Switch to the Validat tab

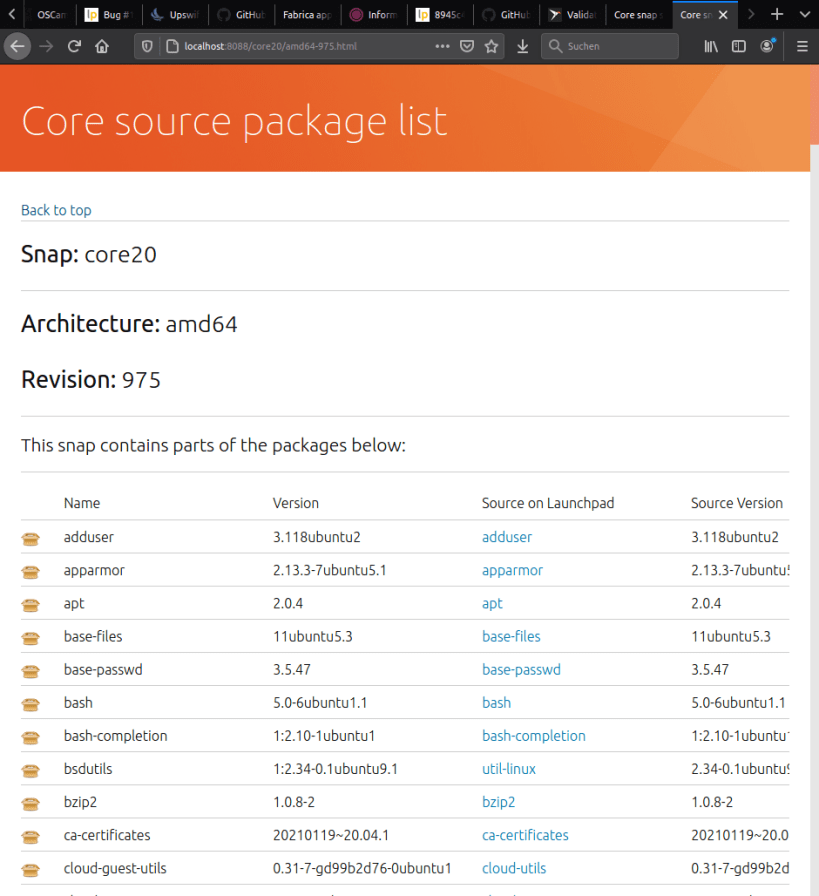(571, 15)
